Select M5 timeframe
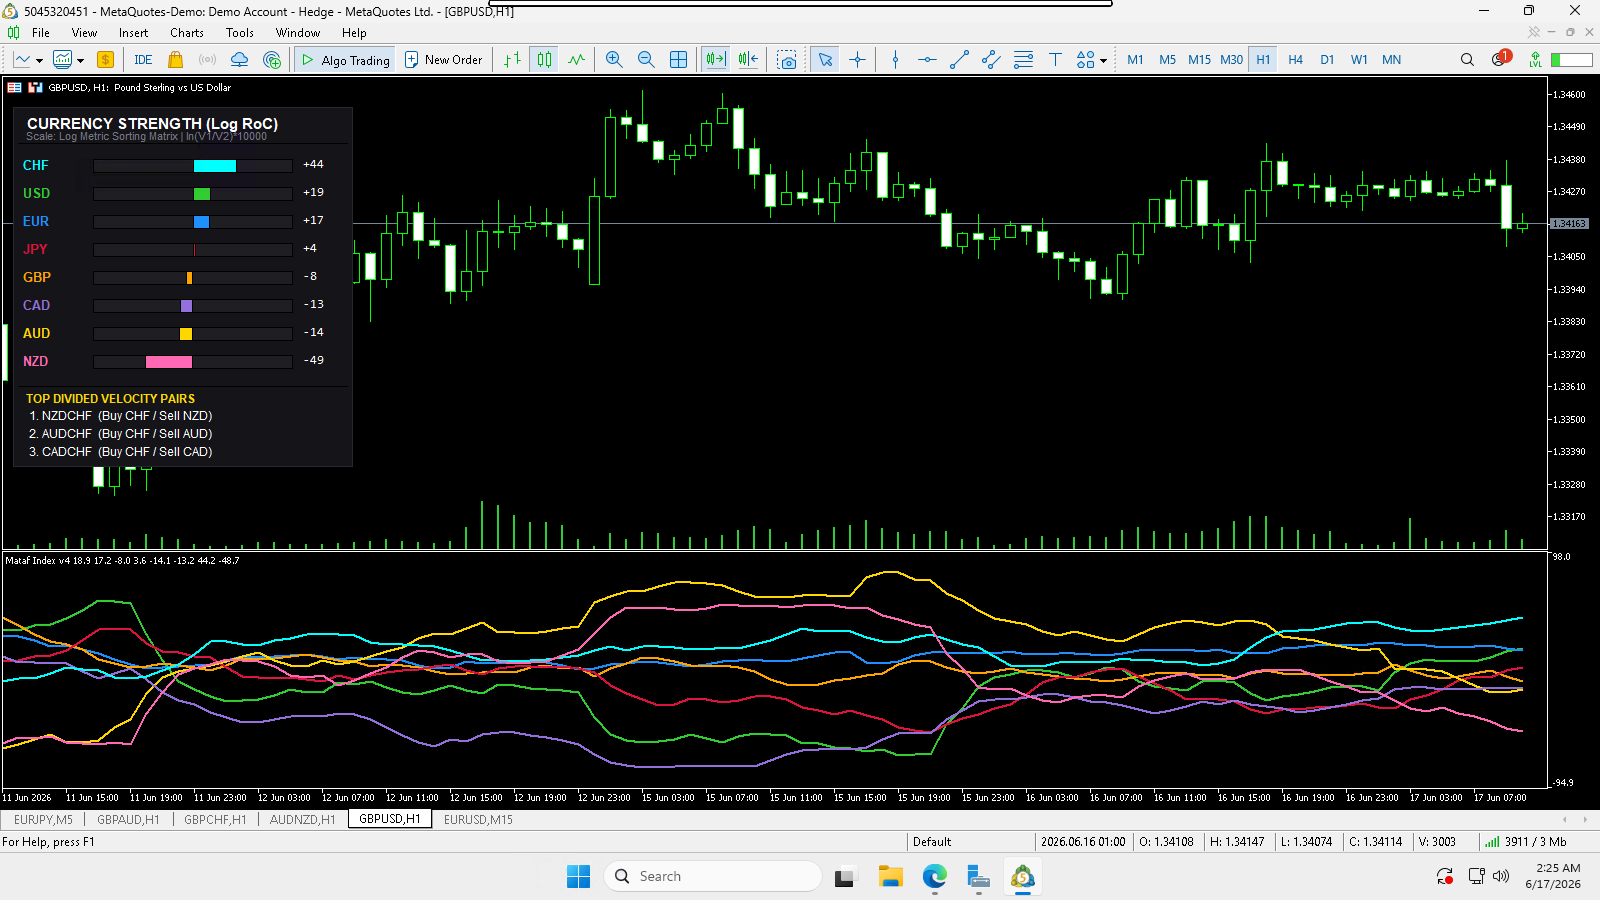The height and width of the screenshot is (900, 1600). coord(1167,60)
